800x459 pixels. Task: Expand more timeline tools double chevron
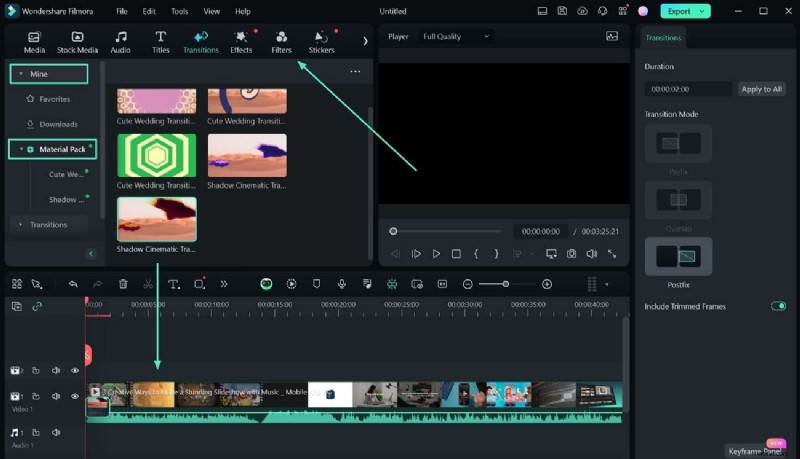tap(224, 284)
